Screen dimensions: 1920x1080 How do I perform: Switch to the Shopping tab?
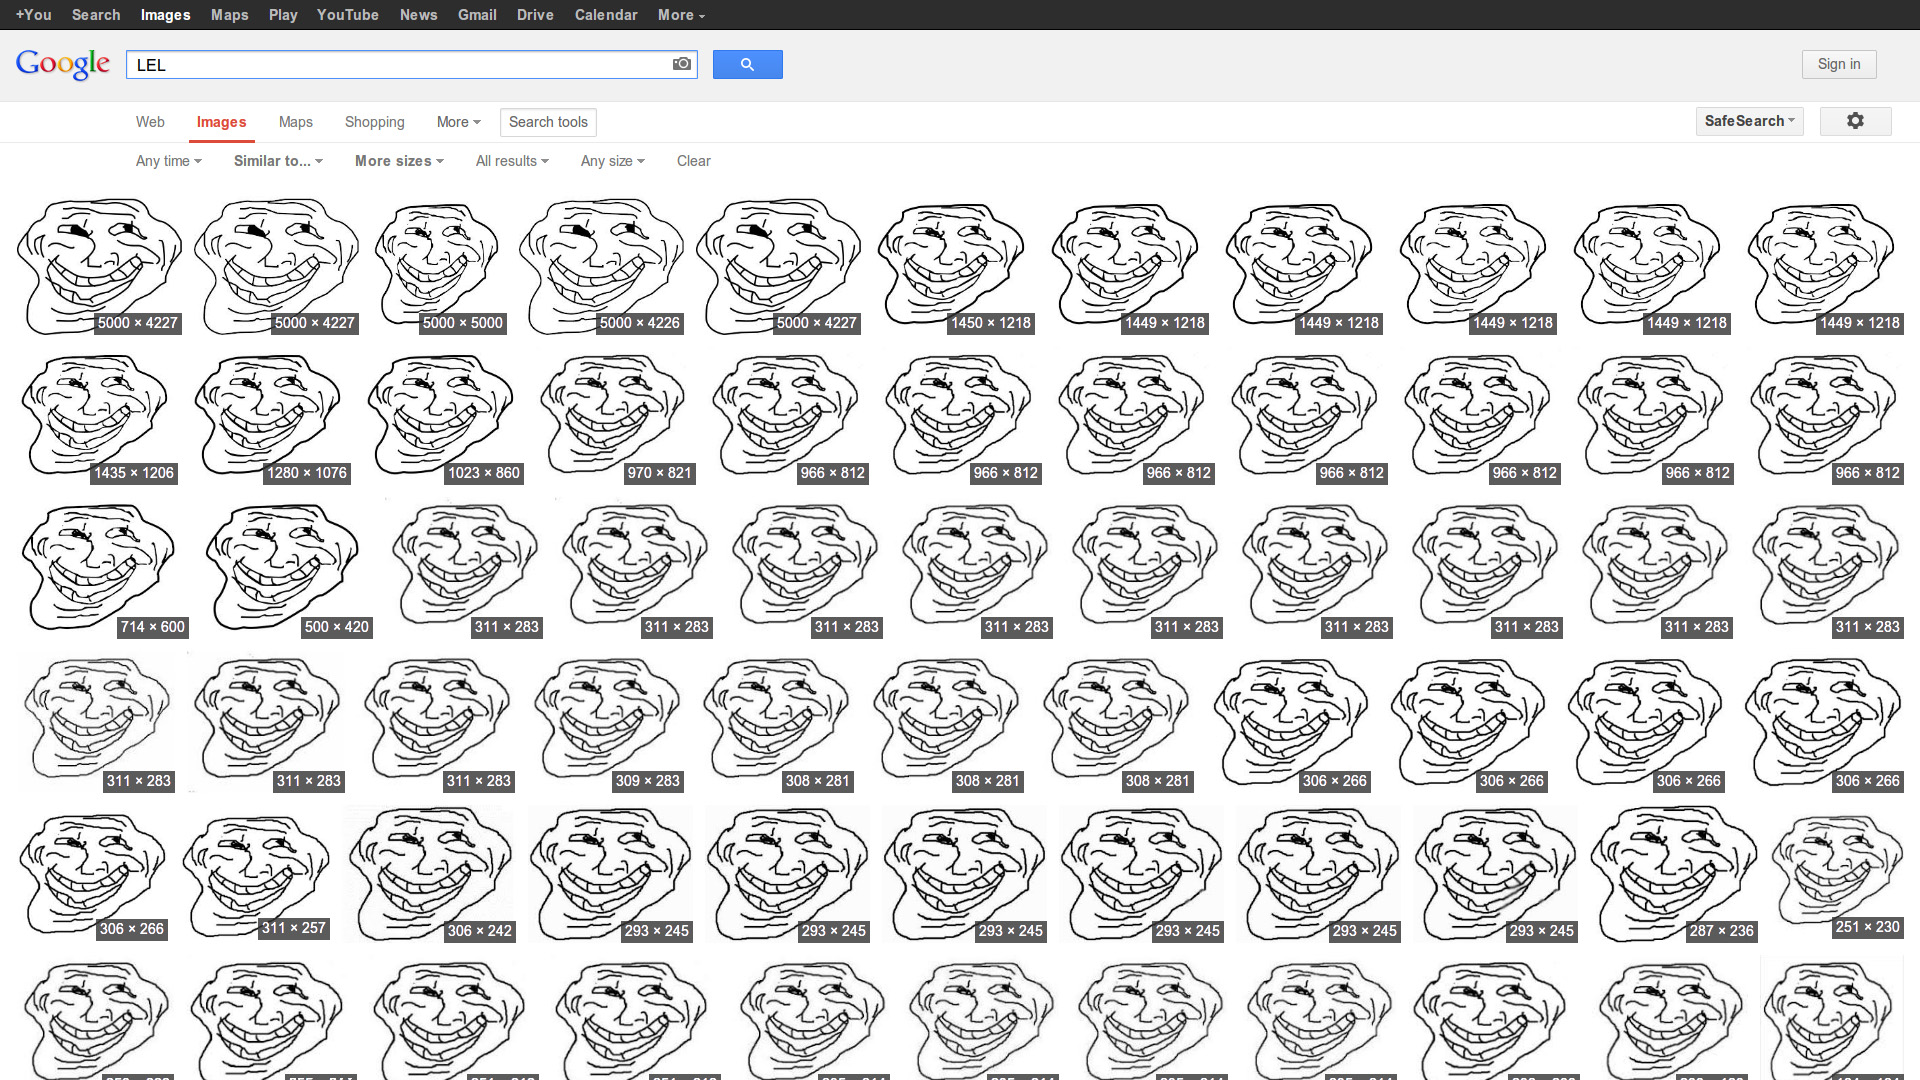374,122
